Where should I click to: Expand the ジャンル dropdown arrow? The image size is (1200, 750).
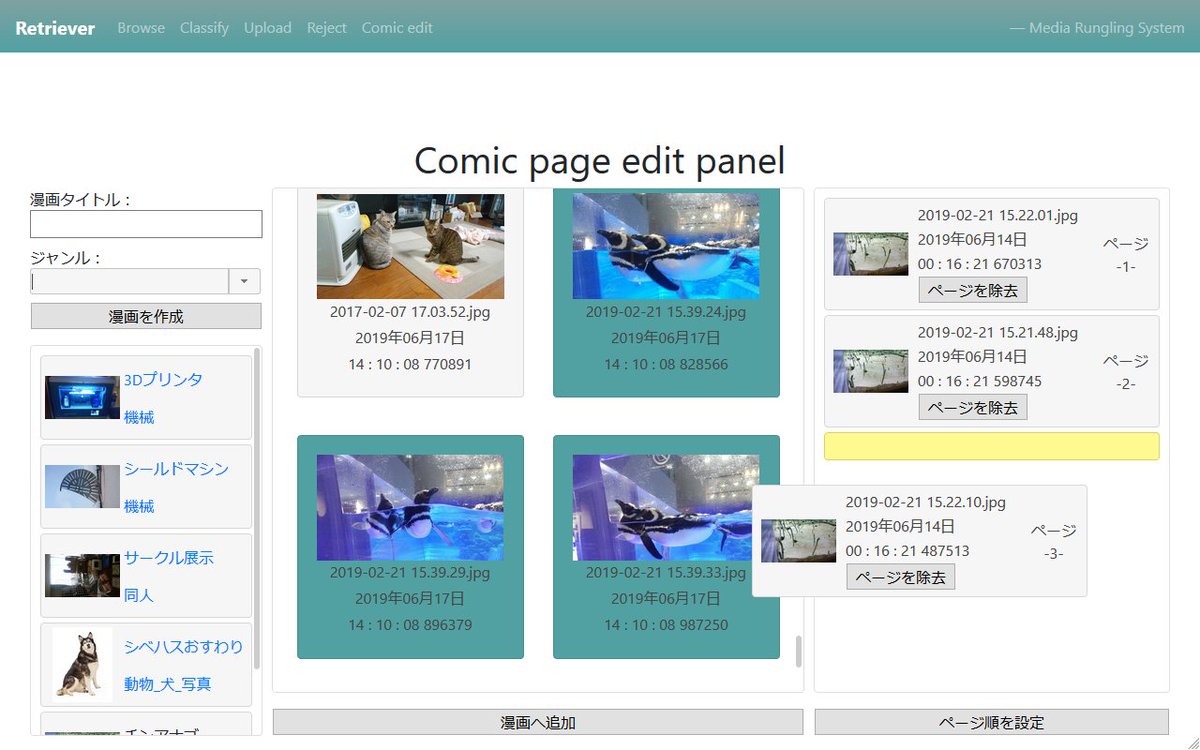(x=245, y=281)
